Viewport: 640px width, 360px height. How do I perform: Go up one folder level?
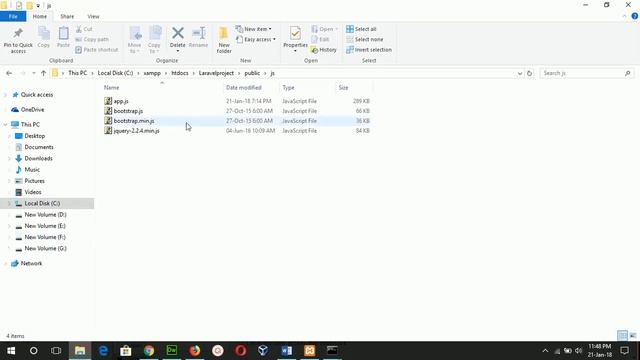[x=43, y=73]
